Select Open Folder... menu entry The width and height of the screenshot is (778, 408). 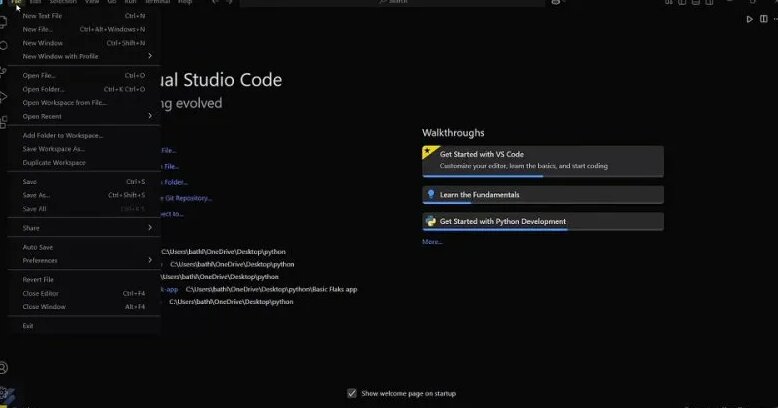(x=84, y=89)
